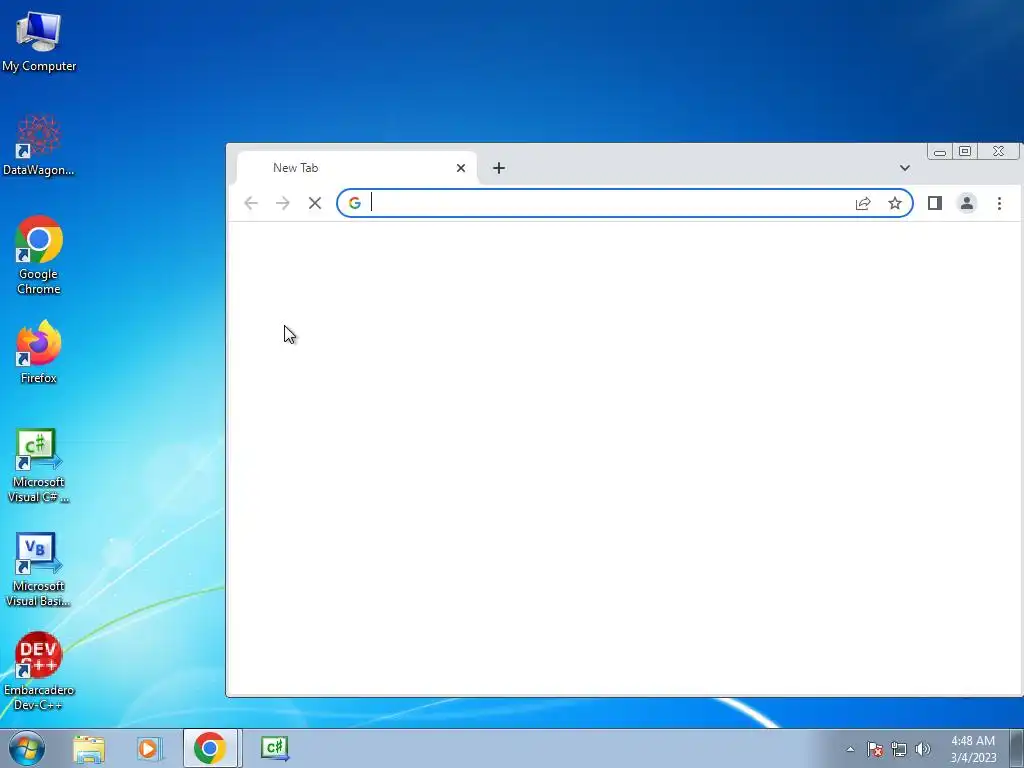The image size is (1024, 768).
Task: Minimize the Chrome window
Action: [x=940, y=152]
